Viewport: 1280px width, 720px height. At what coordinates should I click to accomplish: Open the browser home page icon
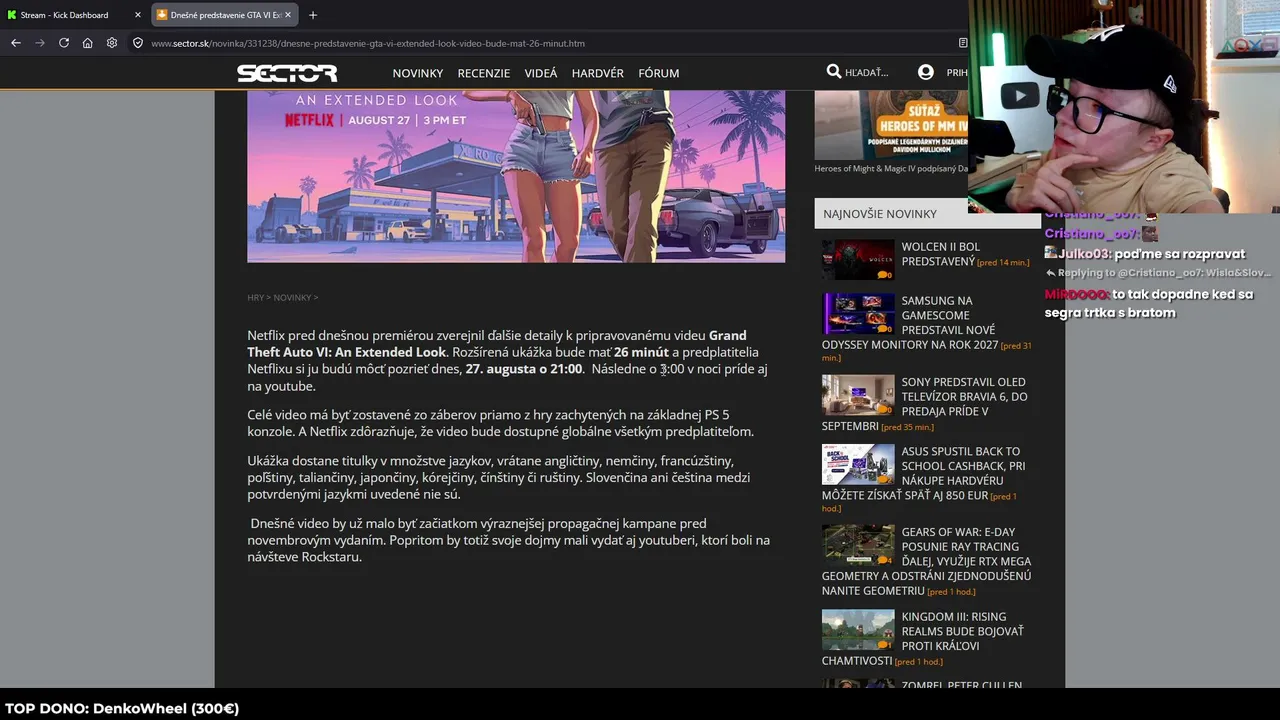tap(88, 43)
